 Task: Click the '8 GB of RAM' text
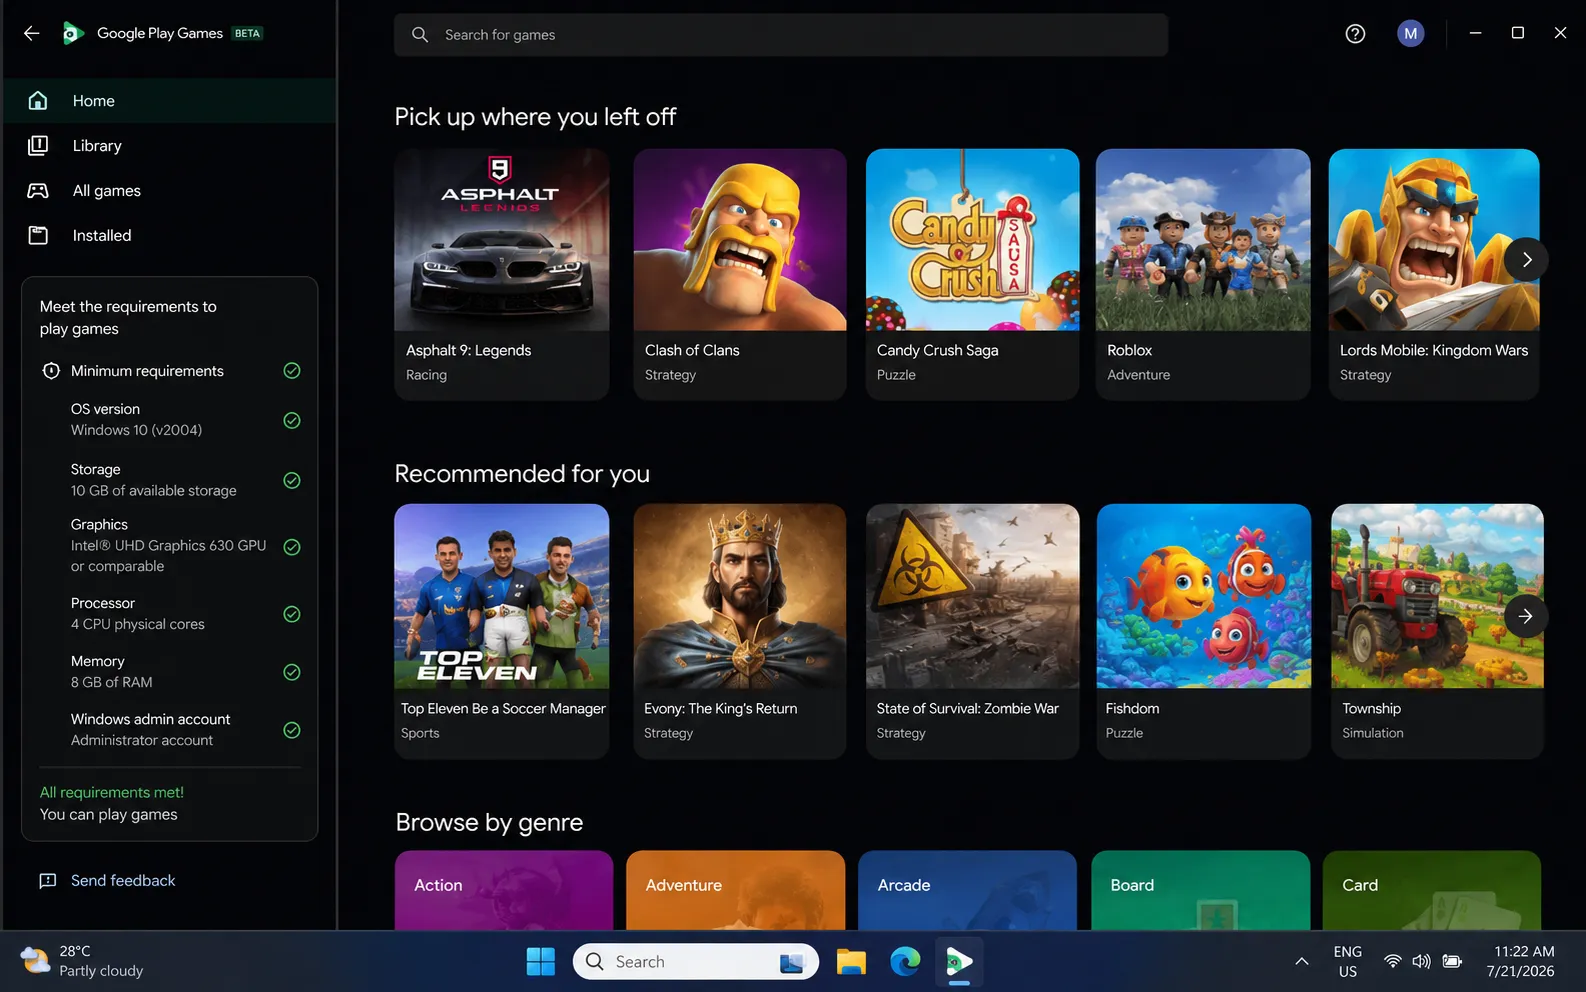click(x=112, y=682)
